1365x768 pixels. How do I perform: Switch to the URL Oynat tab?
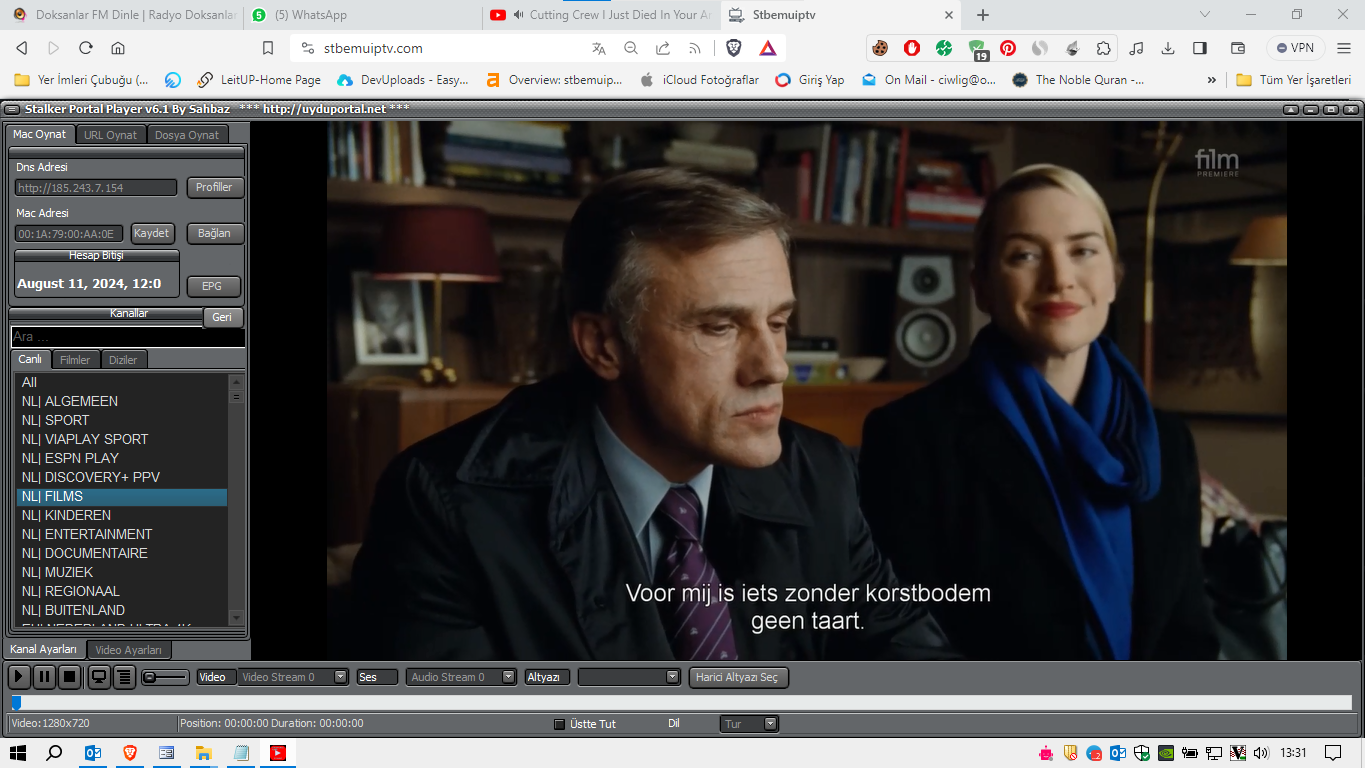111,135
